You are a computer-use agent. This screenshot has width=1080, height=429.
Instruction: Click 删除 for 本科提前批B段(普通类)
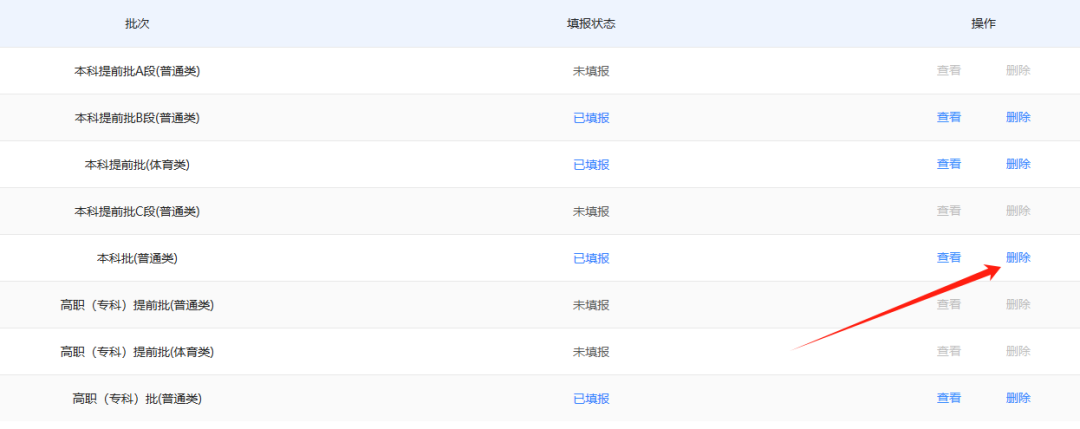pyautogui.click(x=1018, y=117)
